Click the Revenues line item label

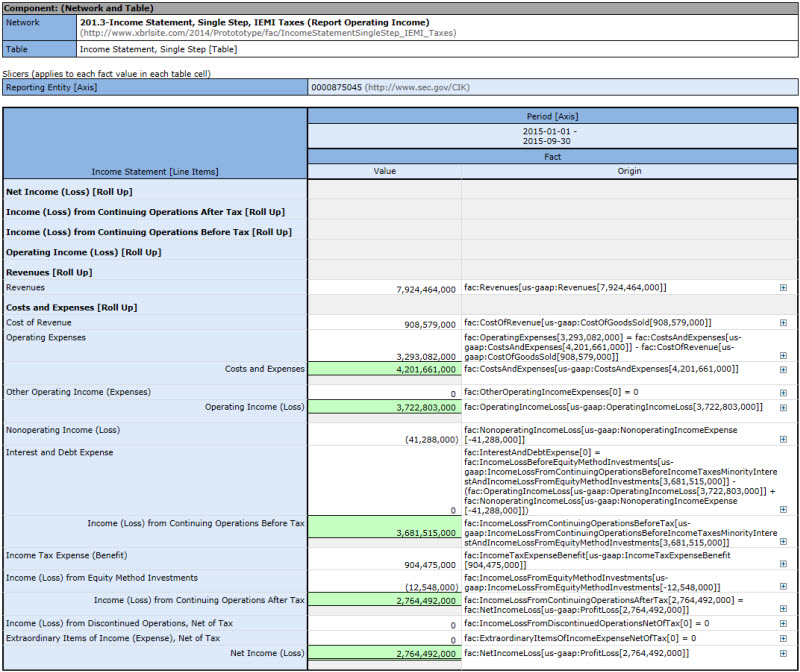coord(25,288)
